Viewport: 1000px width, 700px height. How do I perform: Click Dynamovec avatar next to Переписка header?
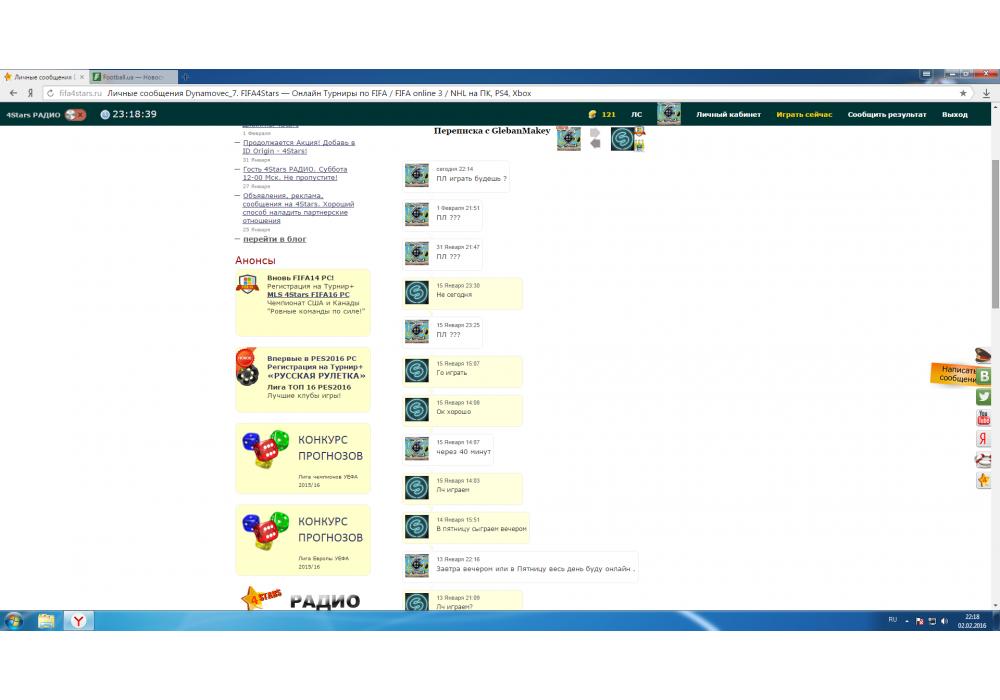click(x=568, y=138)
